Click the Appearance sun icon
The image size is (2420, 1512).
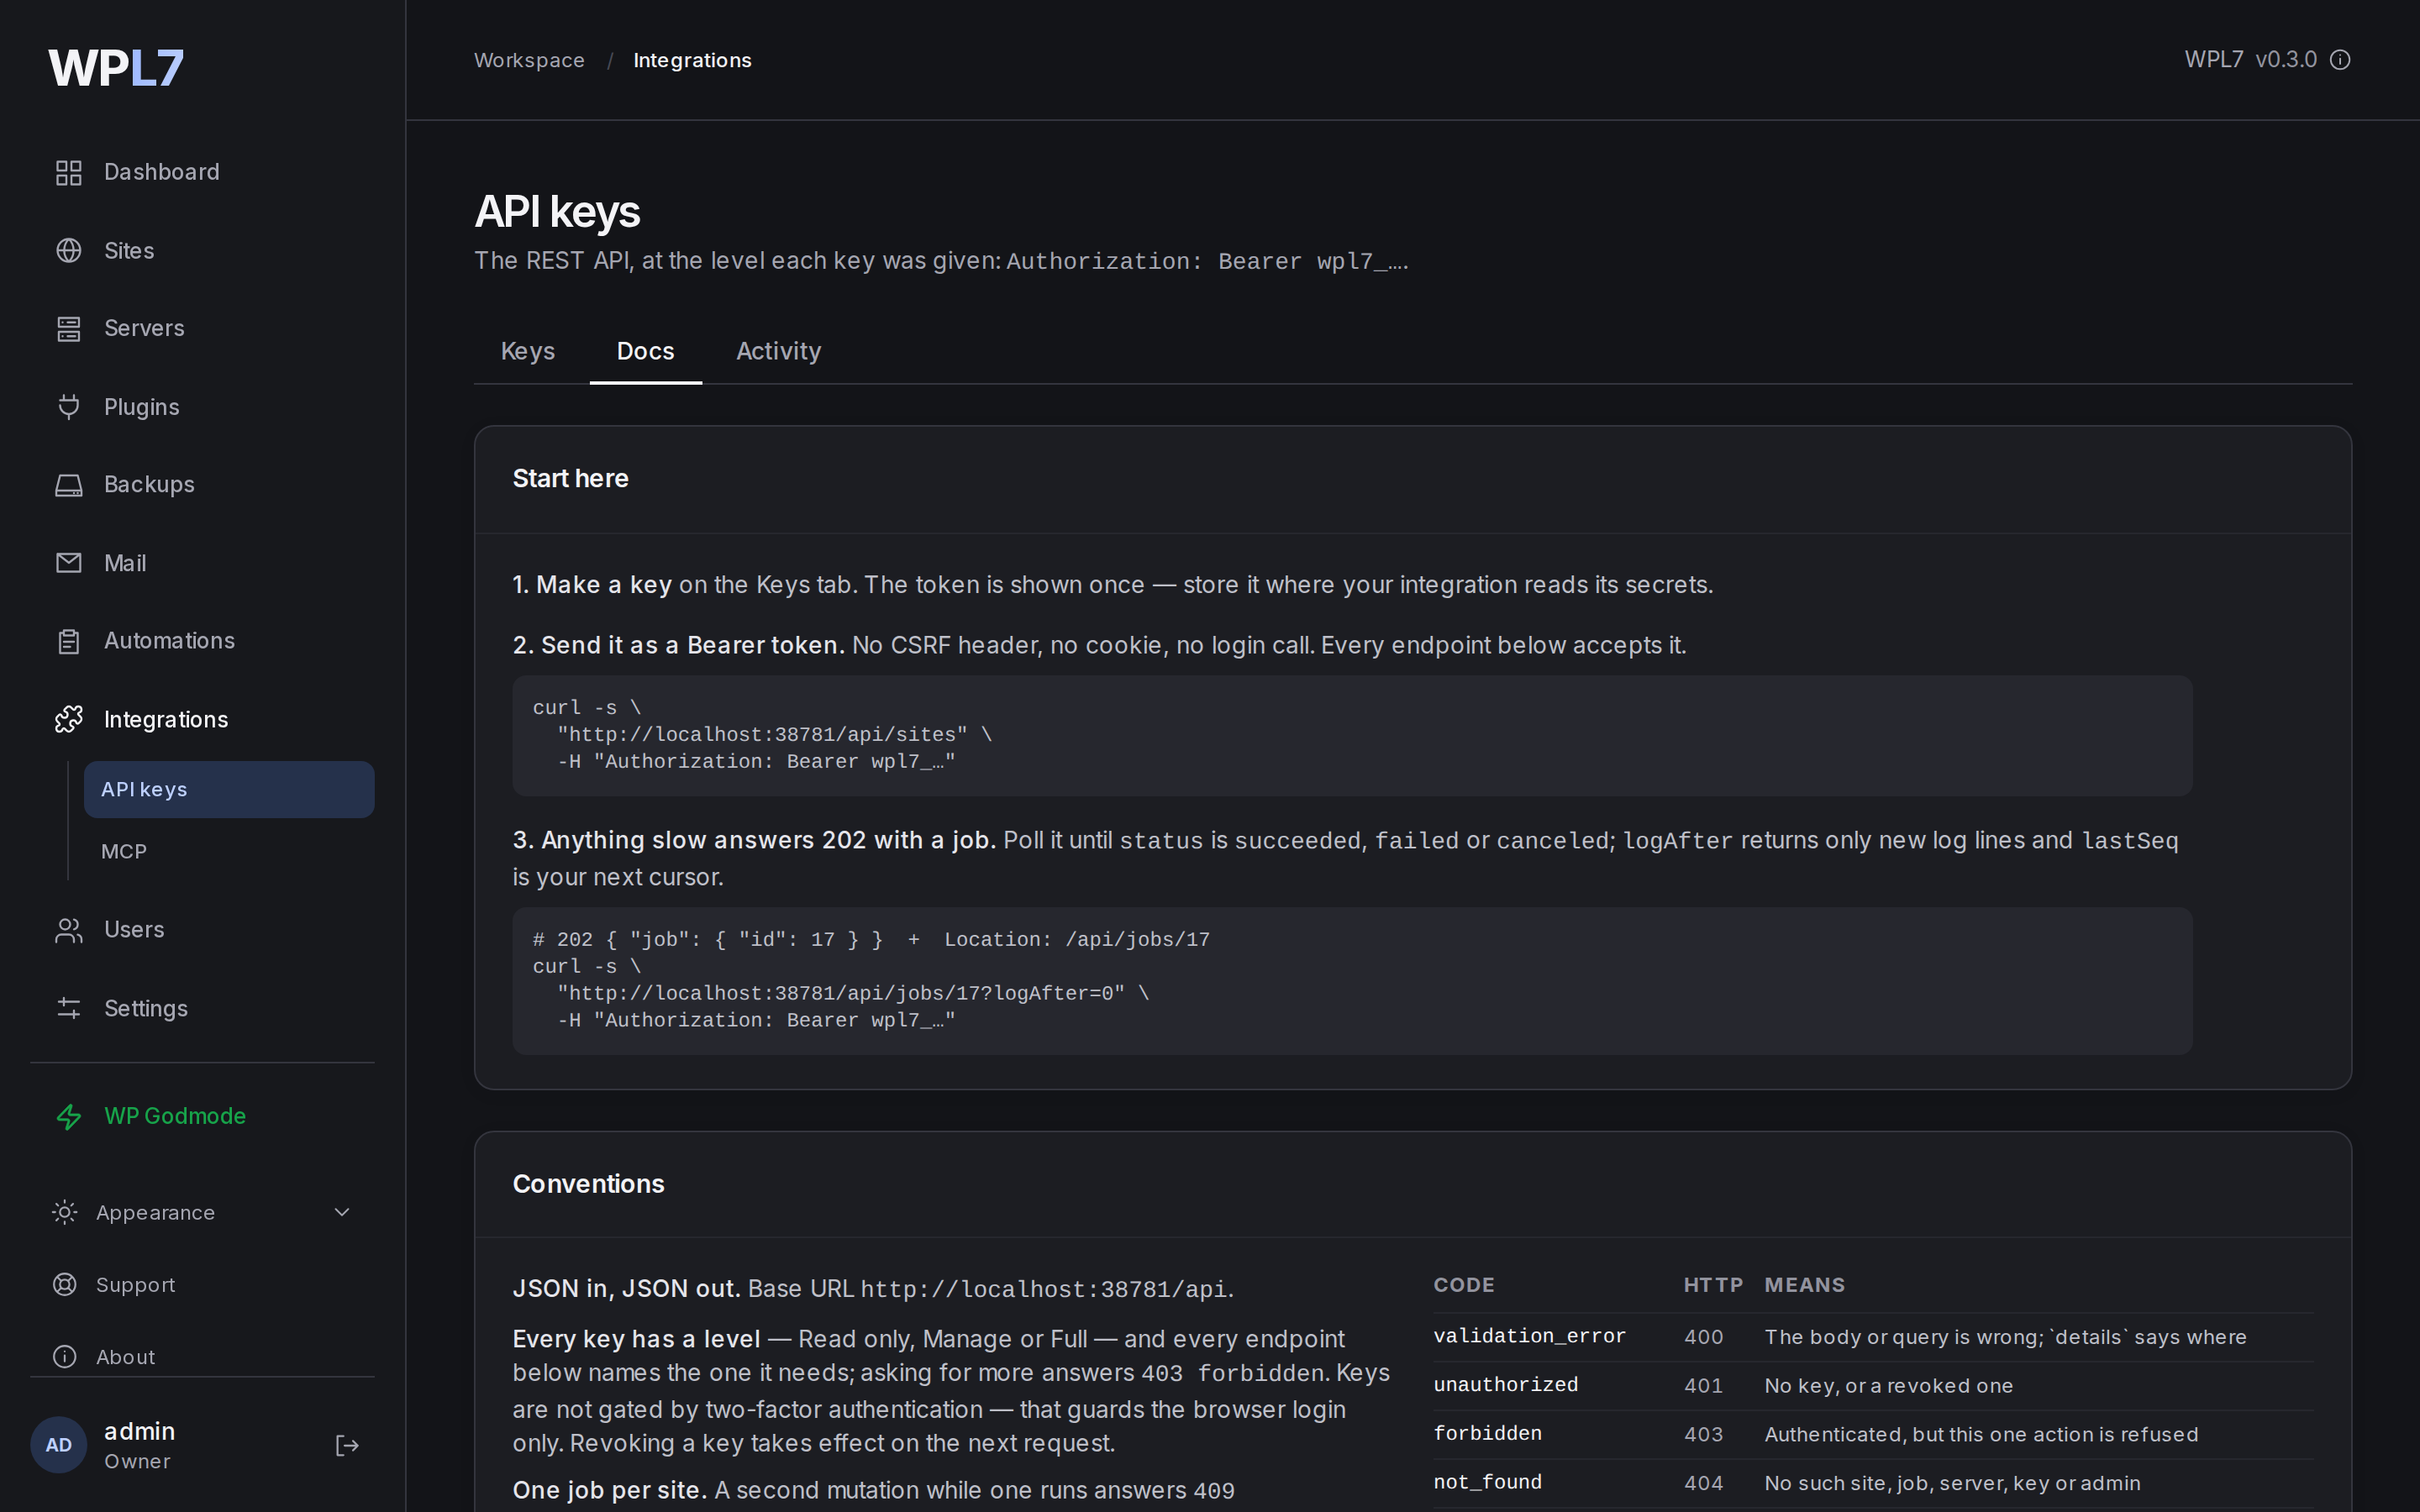[x=64, y=1212]
